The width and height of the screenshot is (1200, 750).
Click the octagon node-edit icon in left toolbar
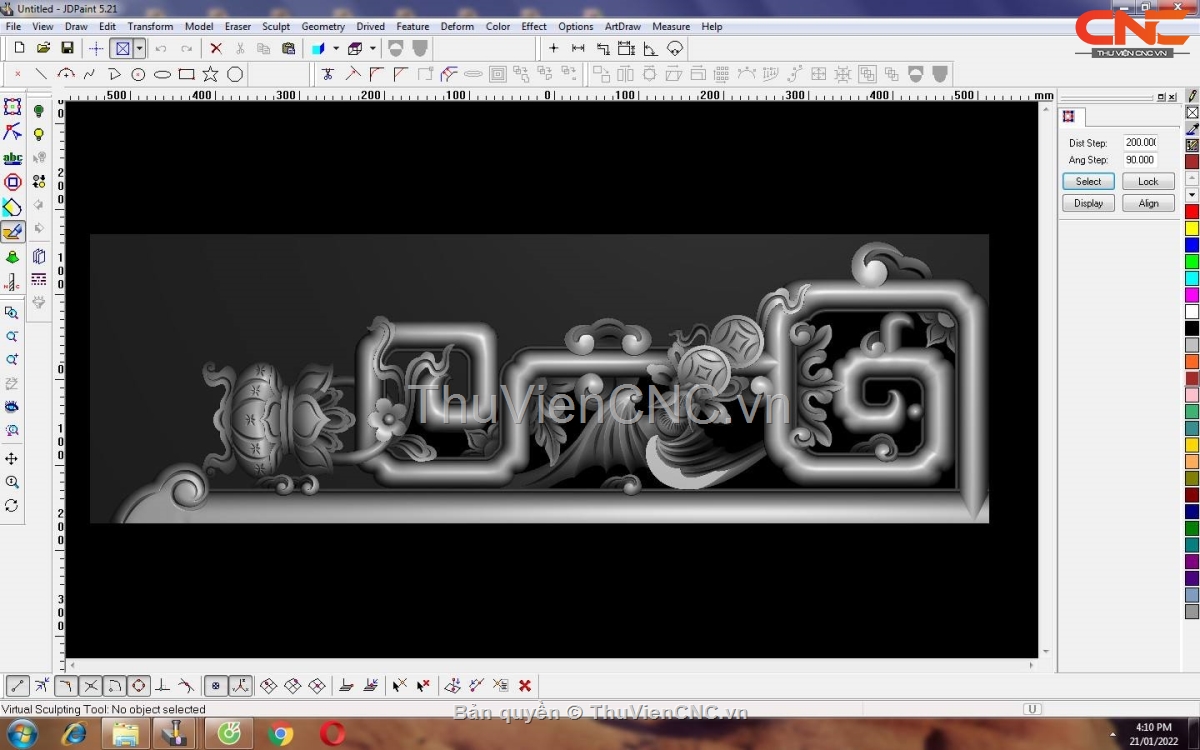[x=12, y=182]
